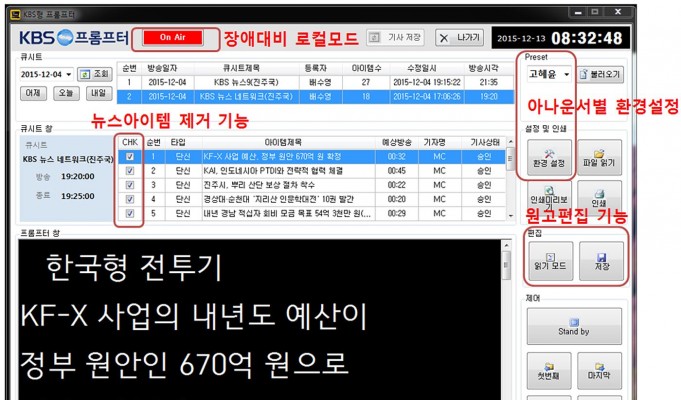Viewport: 681px width, 400px height.
Task: Maximize the KBS prompter window
Action: pyautogui.click(x=595, y=12)
